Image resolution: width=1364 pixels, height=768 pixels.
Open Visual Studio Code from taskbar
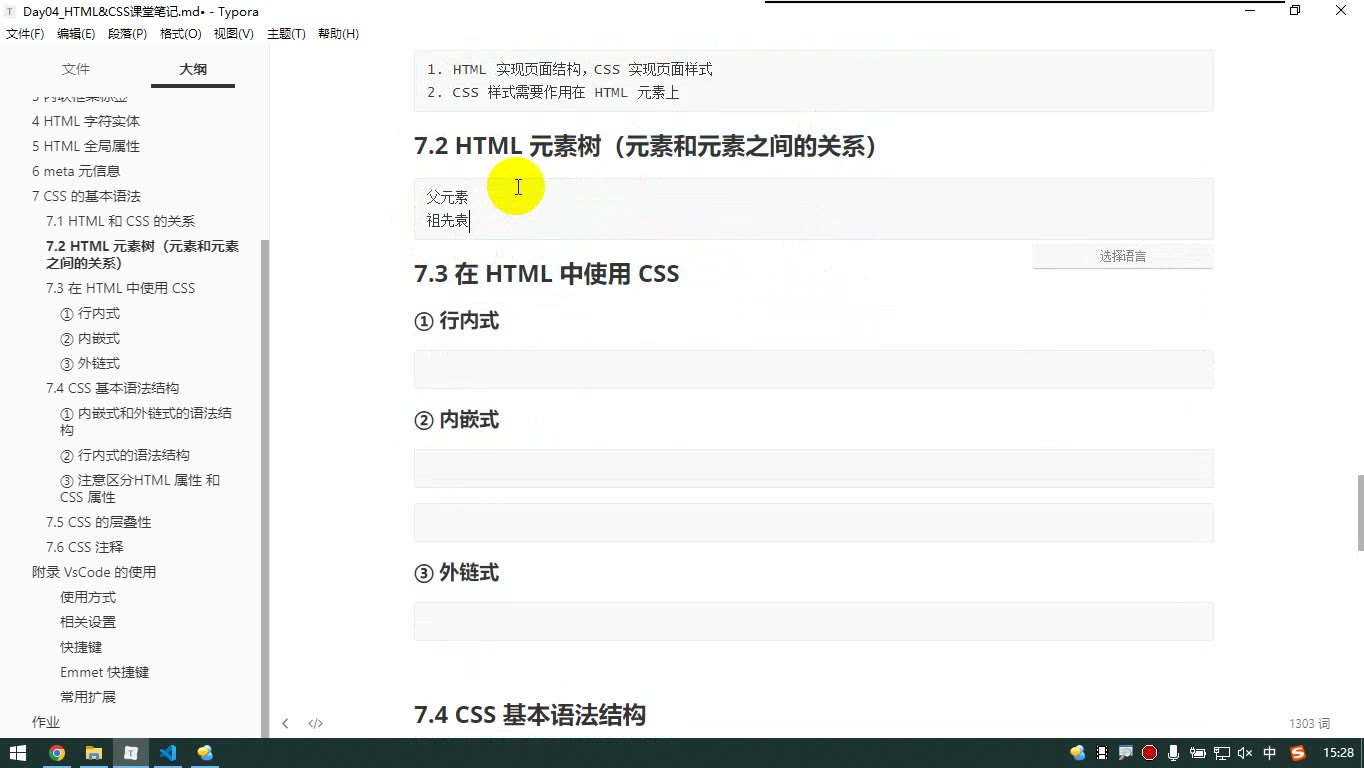pos(168,753)
